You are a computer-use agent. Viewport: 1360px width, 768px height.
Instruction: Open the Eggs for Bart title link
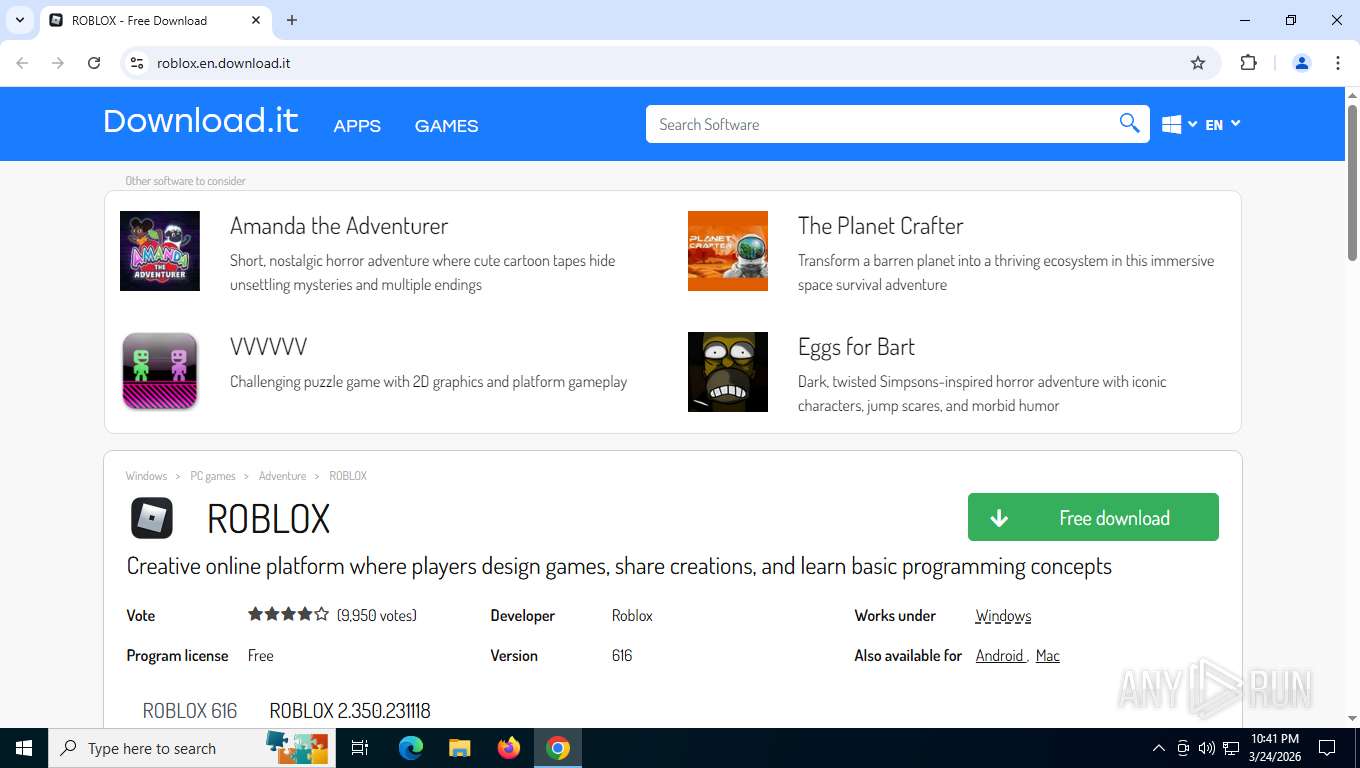[856, 347]
